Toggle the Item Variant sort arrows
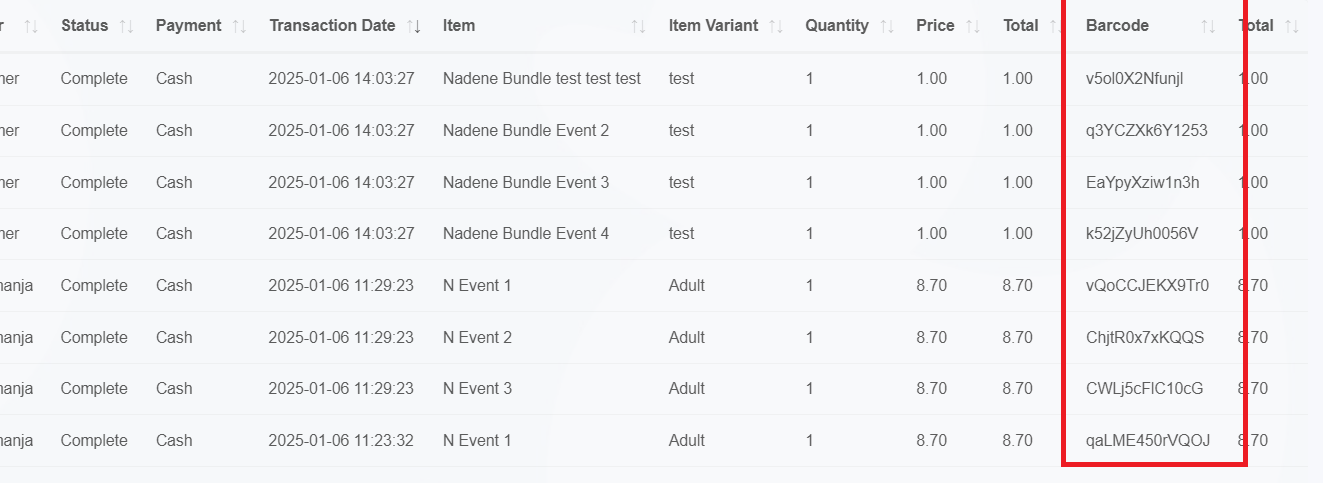 pyautogui.click(x=776, y=26)
